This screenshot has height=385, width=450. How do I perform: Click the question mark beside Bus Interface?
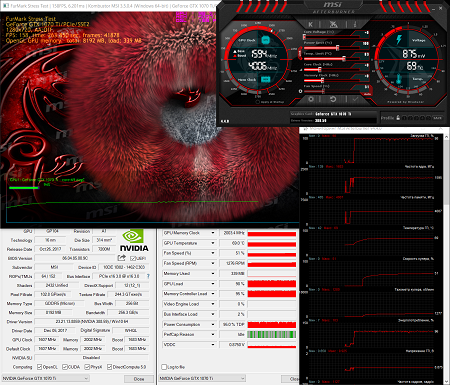tap(148, 276)
